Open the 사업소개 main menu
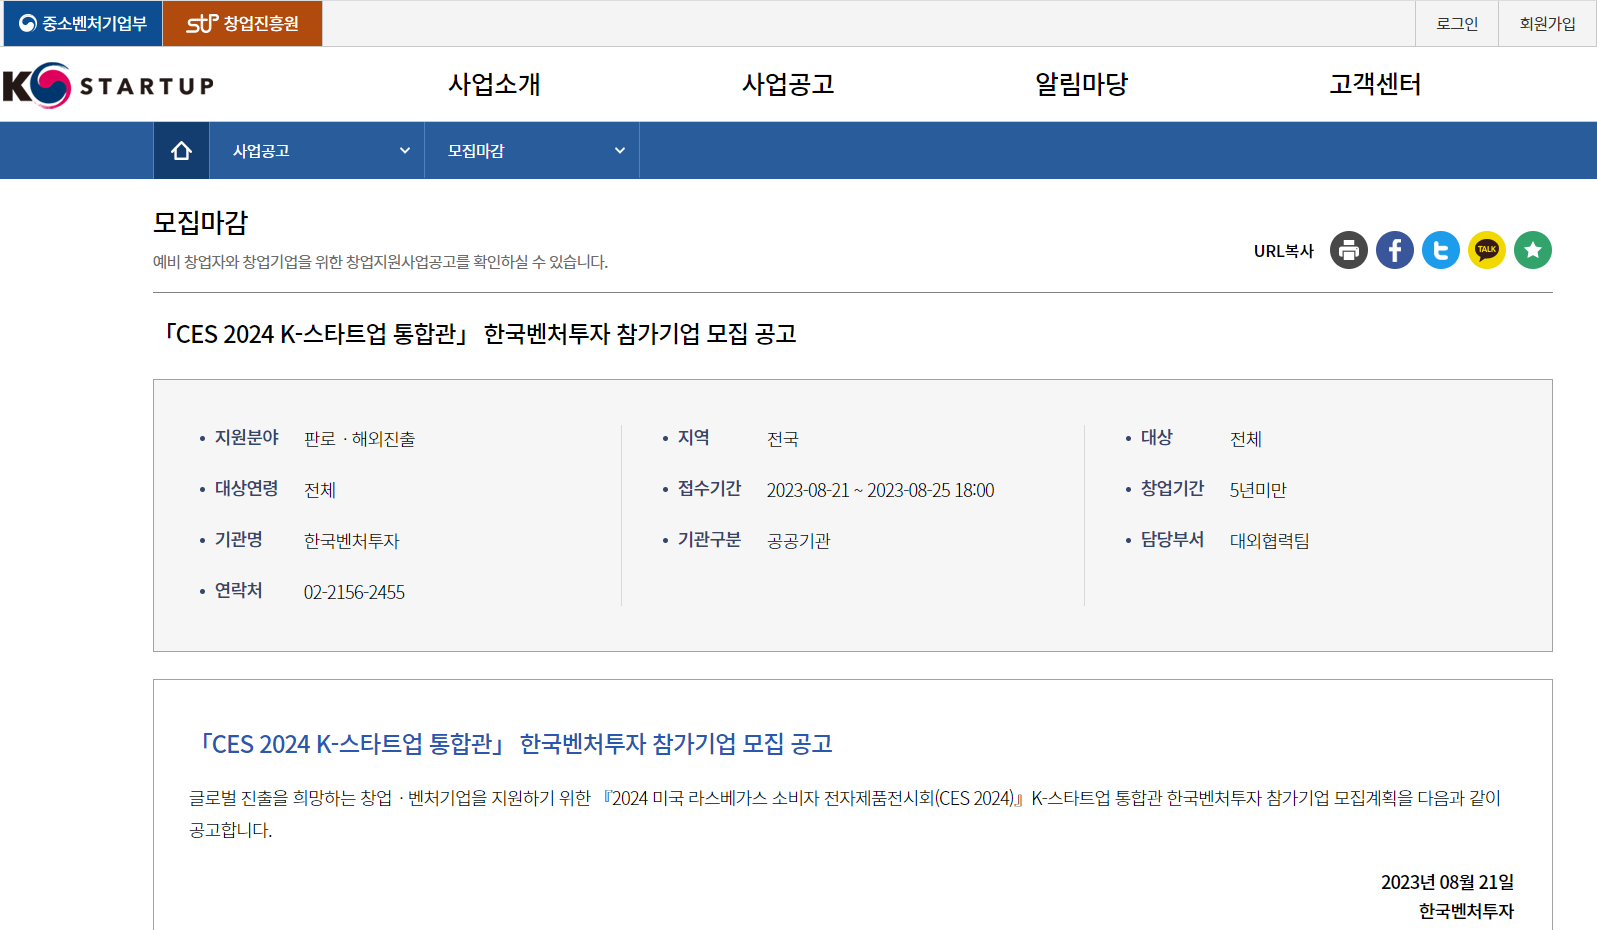1597x930 pixels. [x=494, y=84]
